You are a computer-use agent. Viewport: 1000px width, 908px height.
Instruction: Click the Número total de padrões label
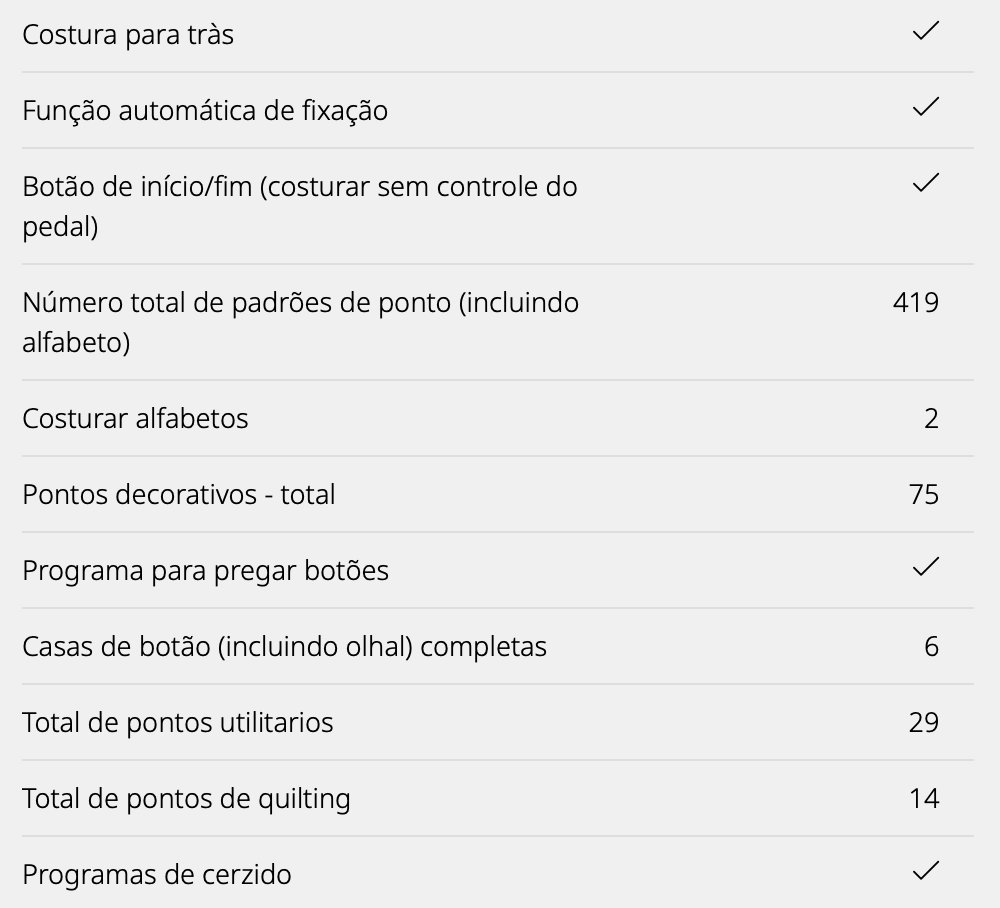(300, 322)
